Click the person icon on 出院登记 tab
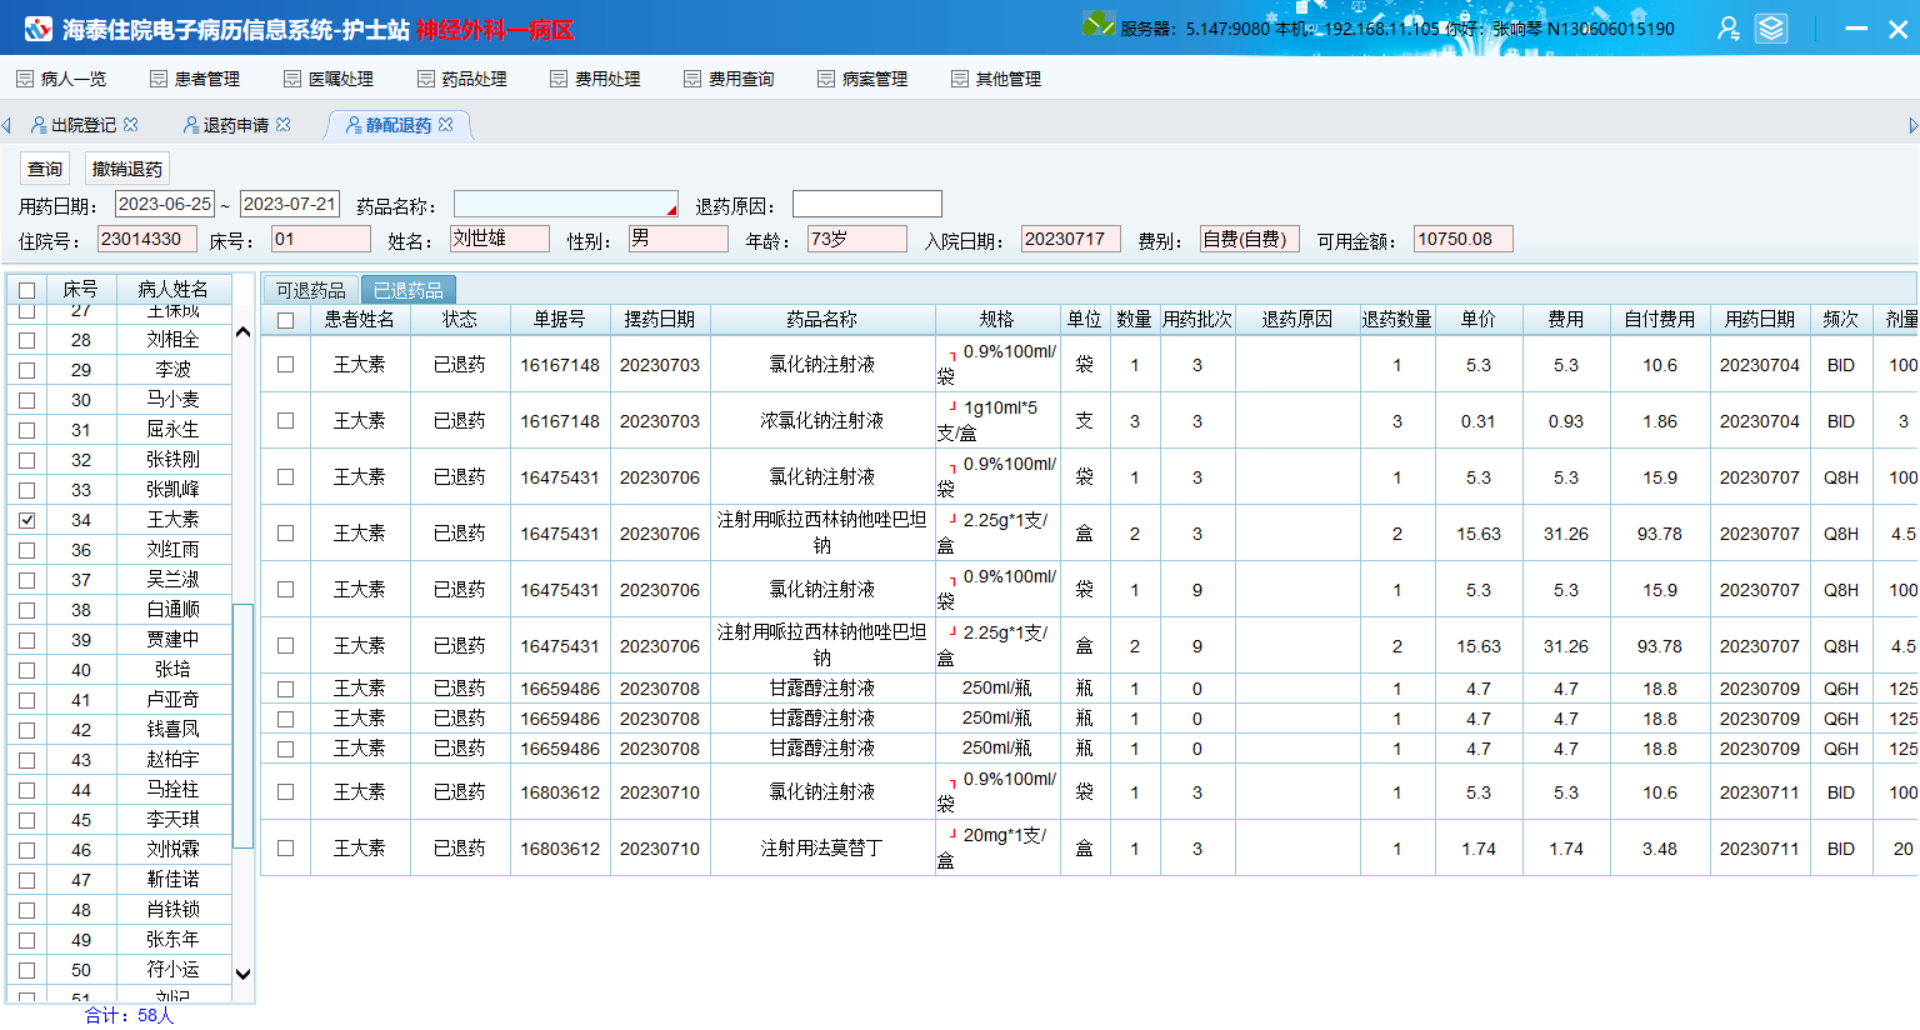This screenshot has height=1030, width=1920. point(39,125)
